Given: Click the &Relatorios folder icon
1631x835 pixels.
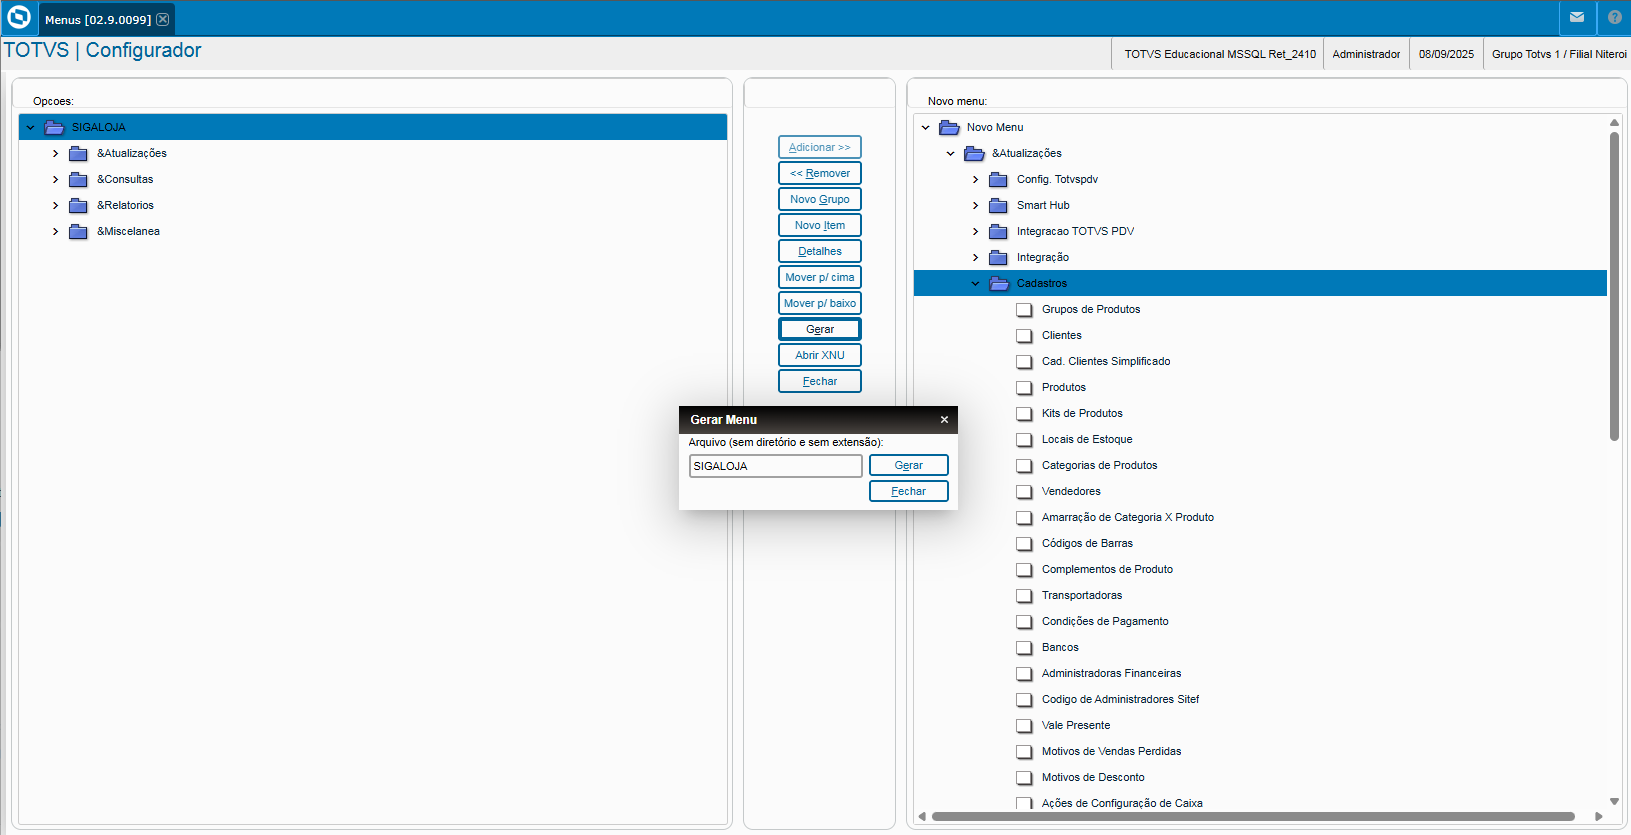Looking at the screenshot, I should [78, 205].
